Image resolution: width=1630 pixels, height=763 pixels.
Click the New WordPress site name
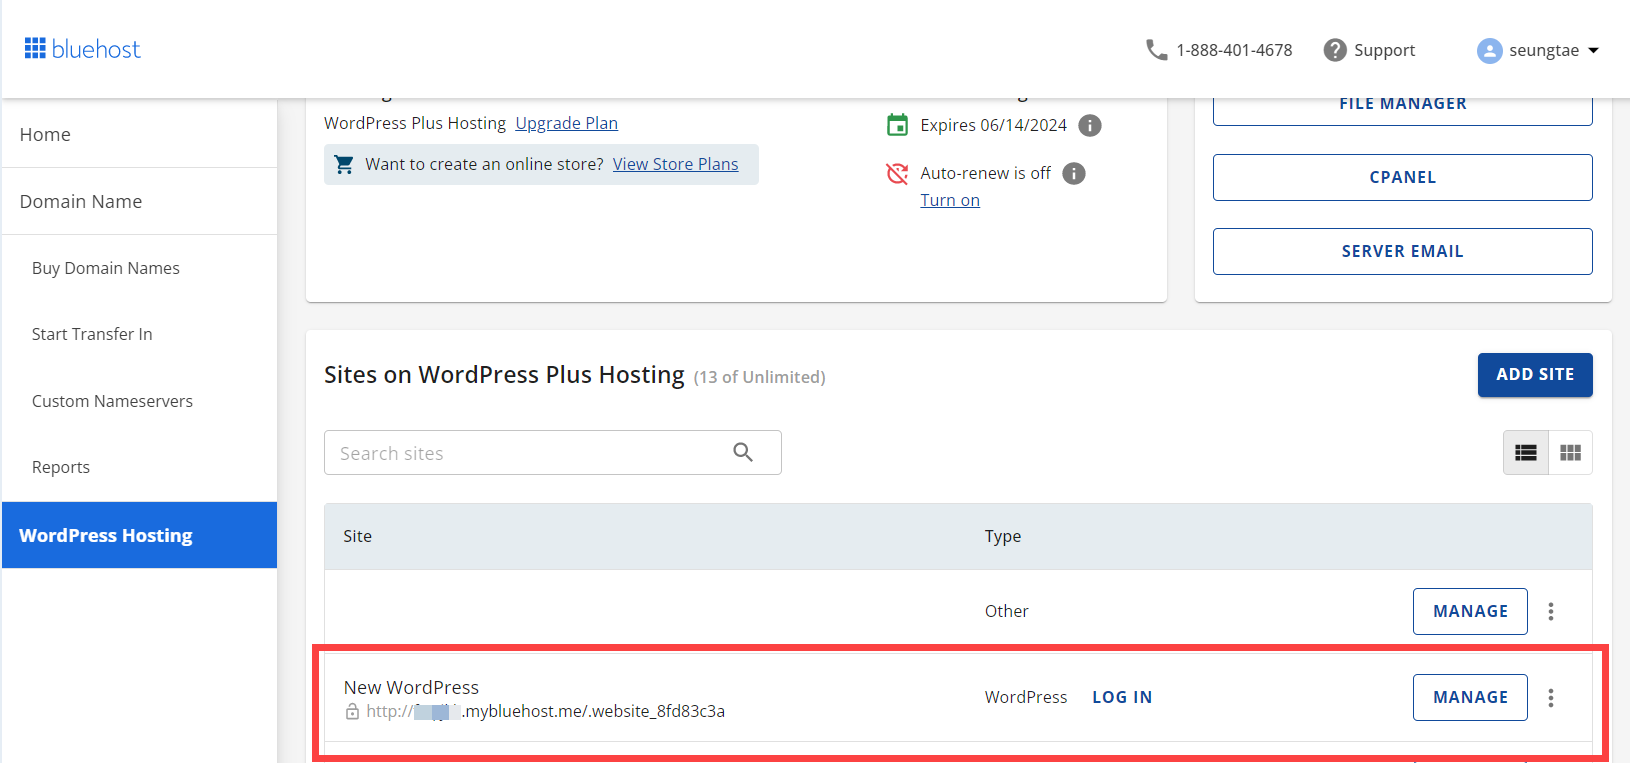click(x=411, y=687)
